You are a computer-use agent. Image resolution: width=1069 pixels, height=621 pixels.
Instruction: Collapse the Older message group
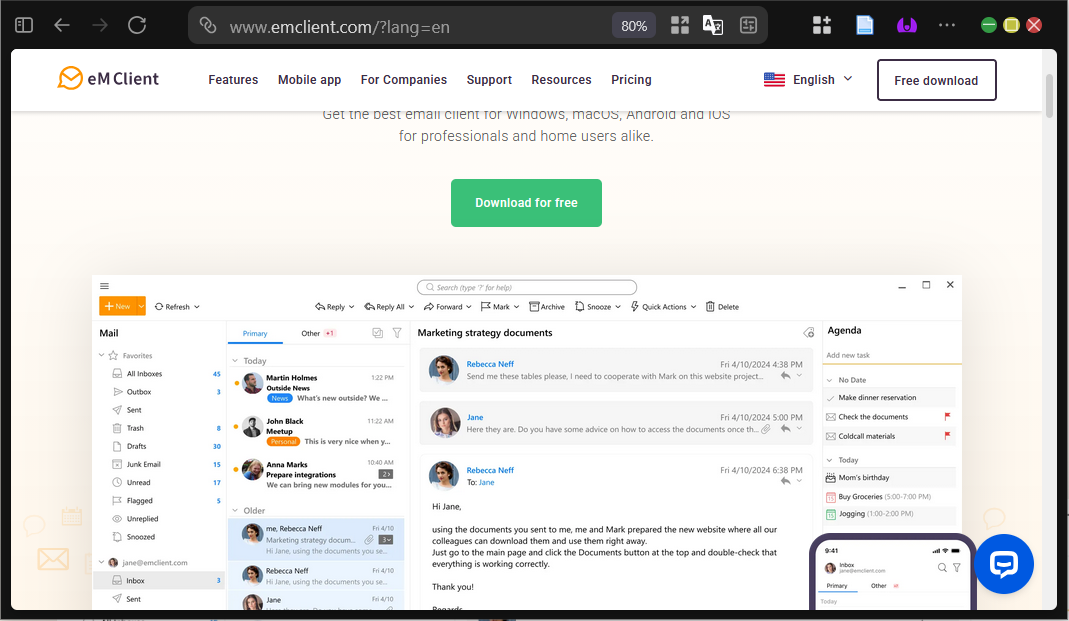(x=235, y=510)
